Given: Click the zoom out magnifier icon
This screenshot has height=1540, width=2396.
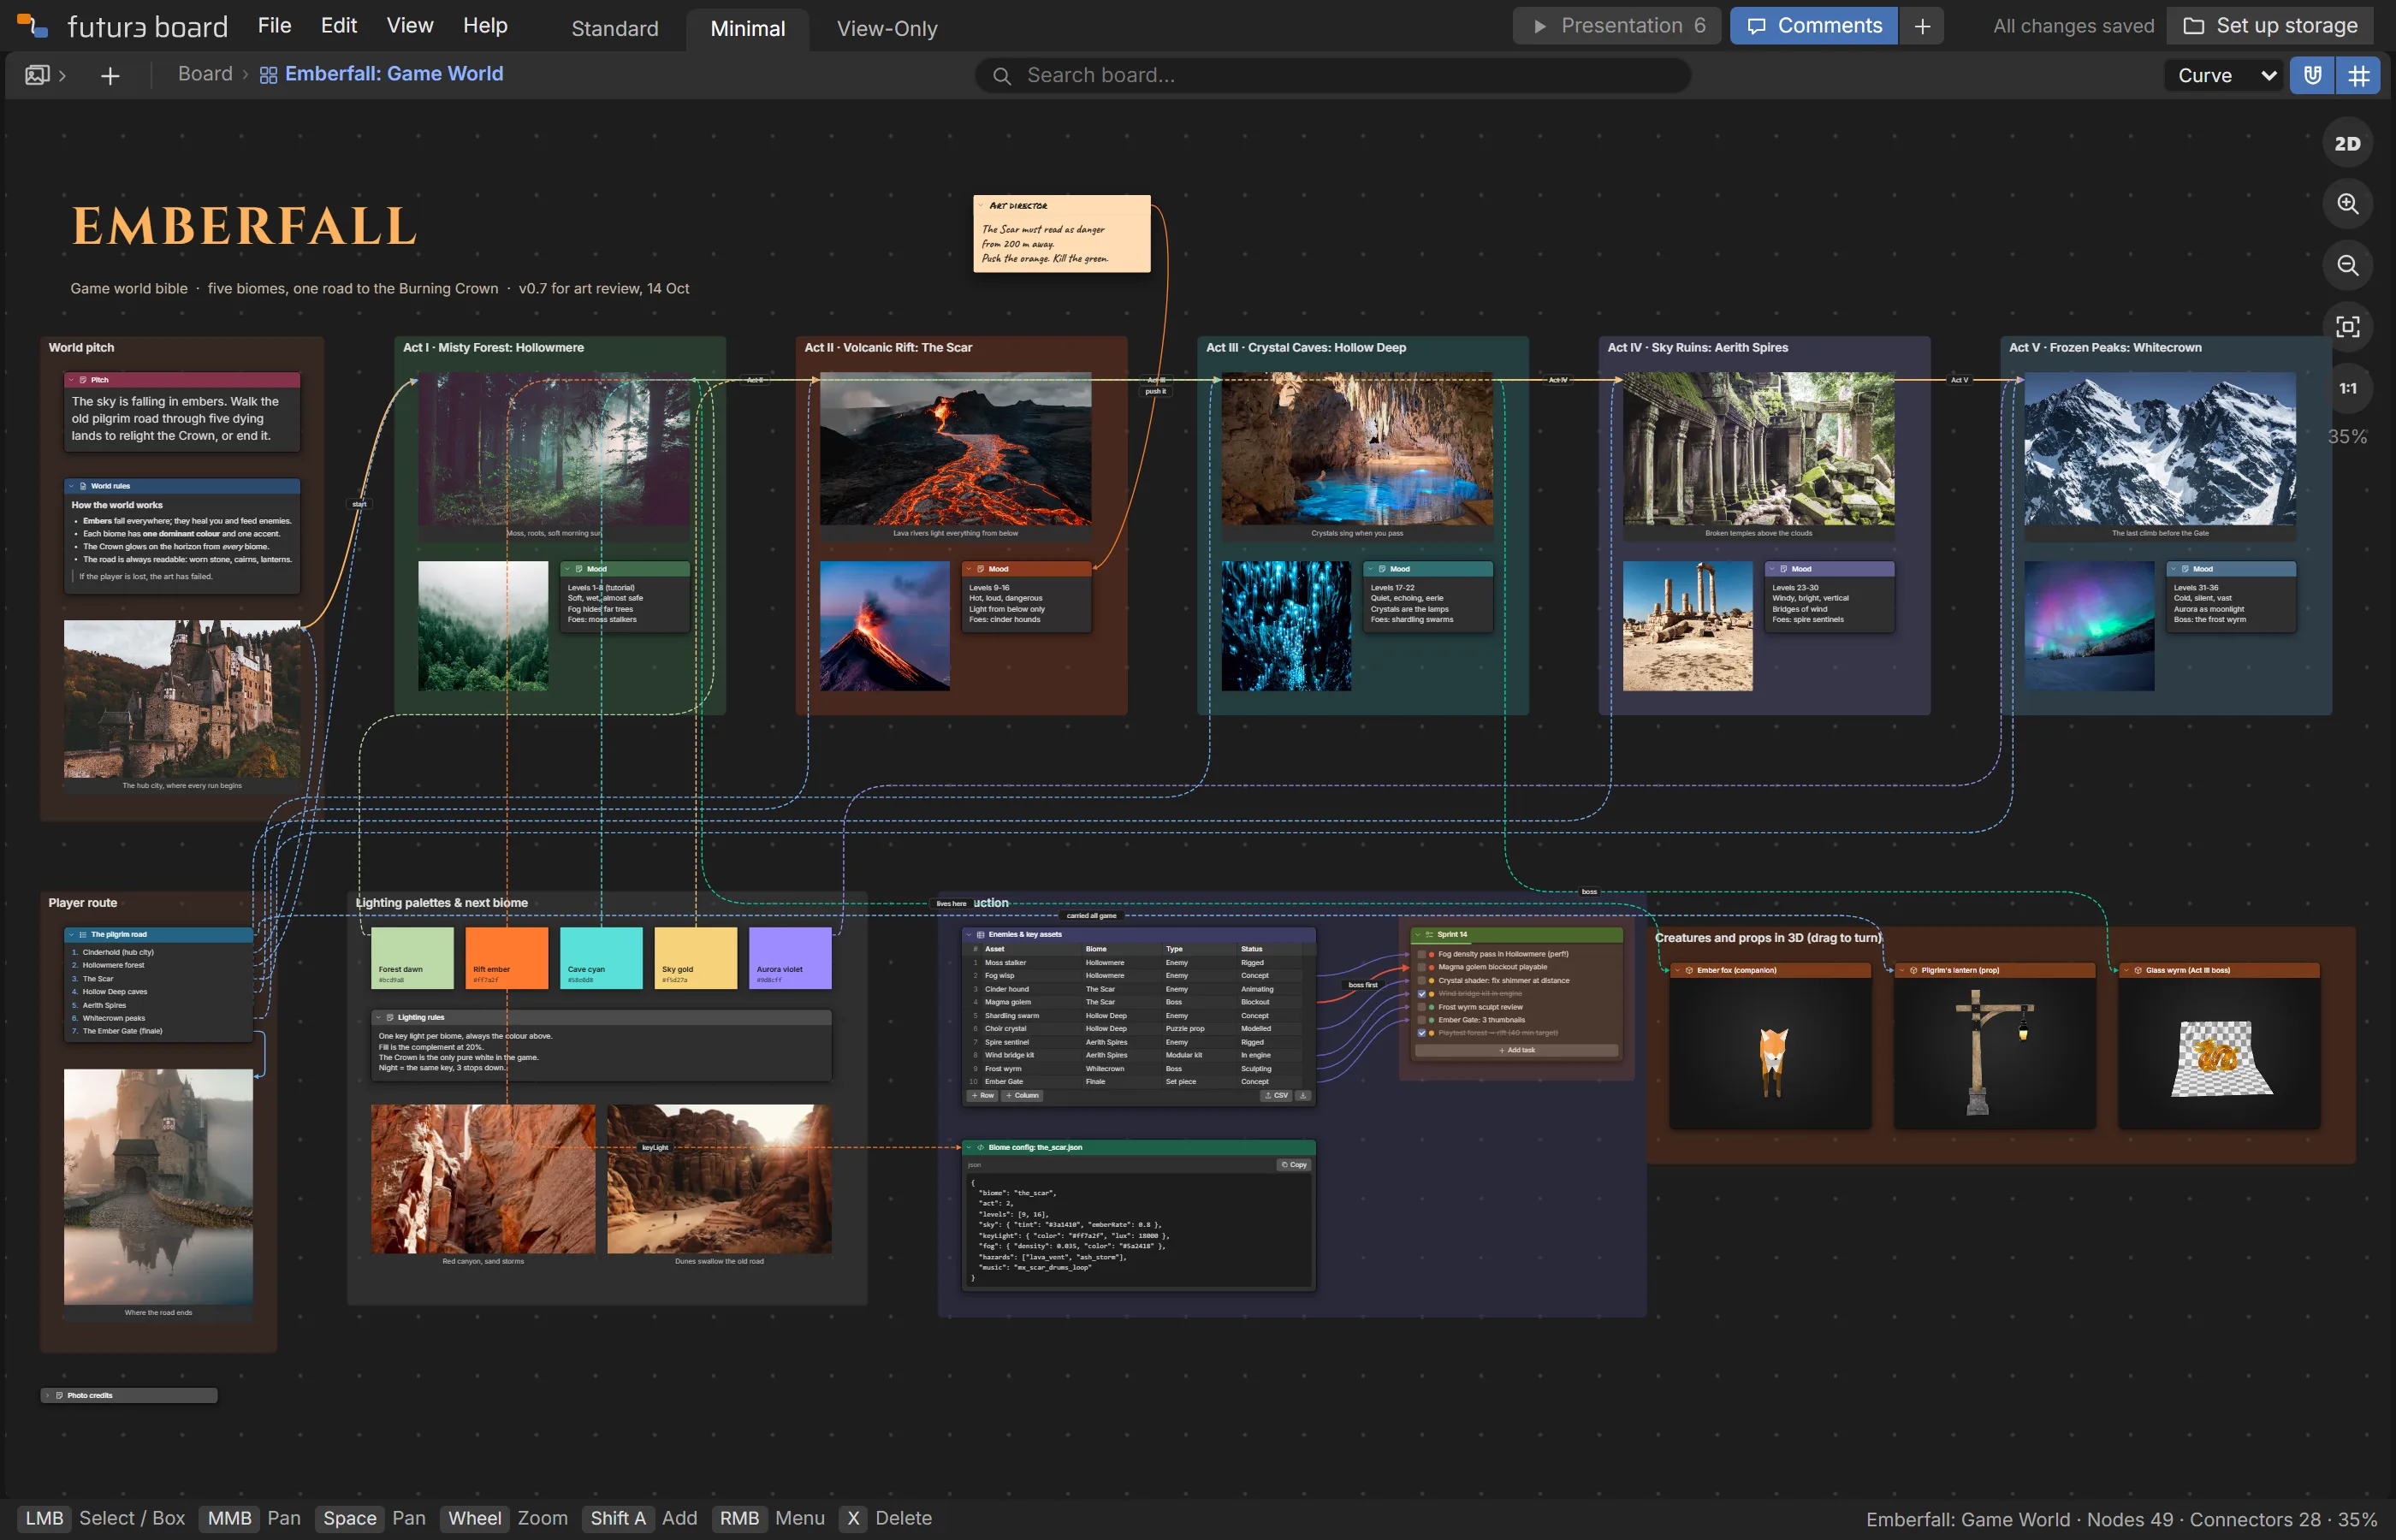Looking at the screenshot, I should pyautogui.click(x=2347, y=265).
